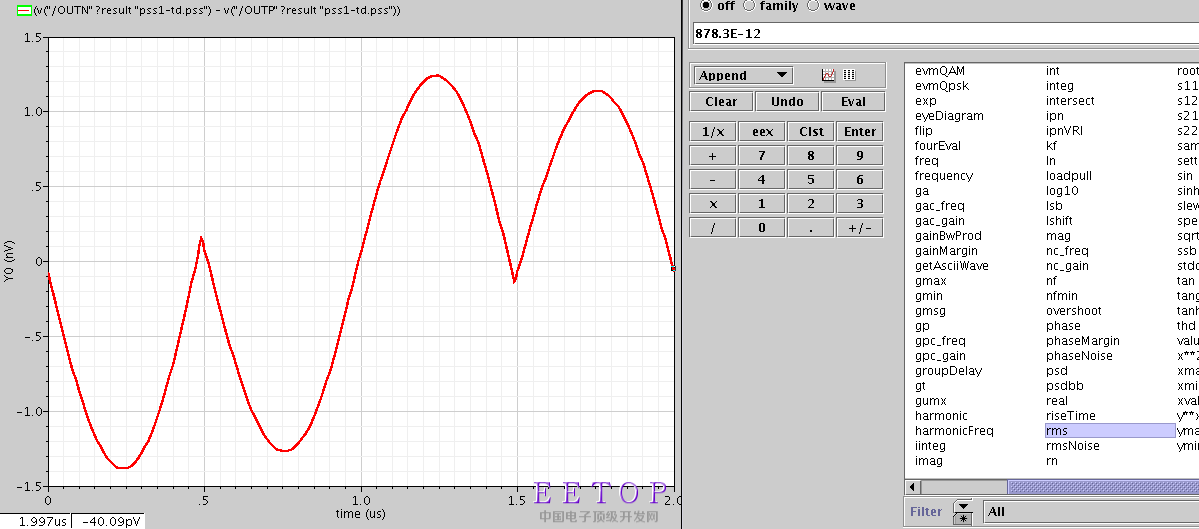The height and width of the screenshot is (529, 1199).
Task: Select the intersect function
Action: coord(1070,101)
